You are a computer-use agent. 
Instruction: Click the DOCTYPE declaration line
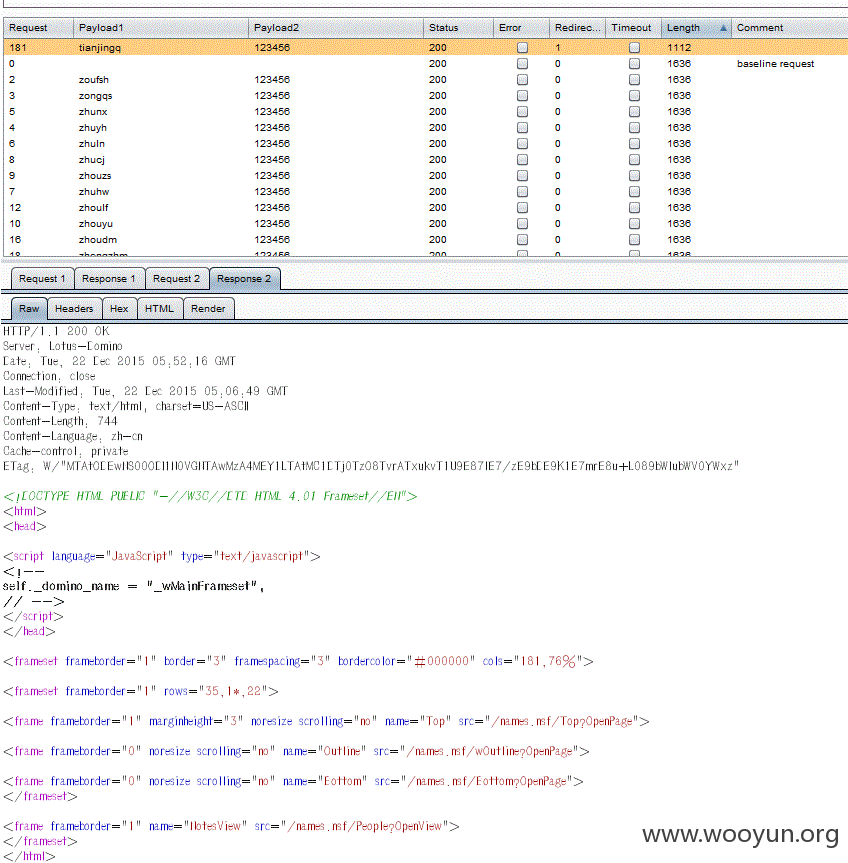[x=210, y=496]
